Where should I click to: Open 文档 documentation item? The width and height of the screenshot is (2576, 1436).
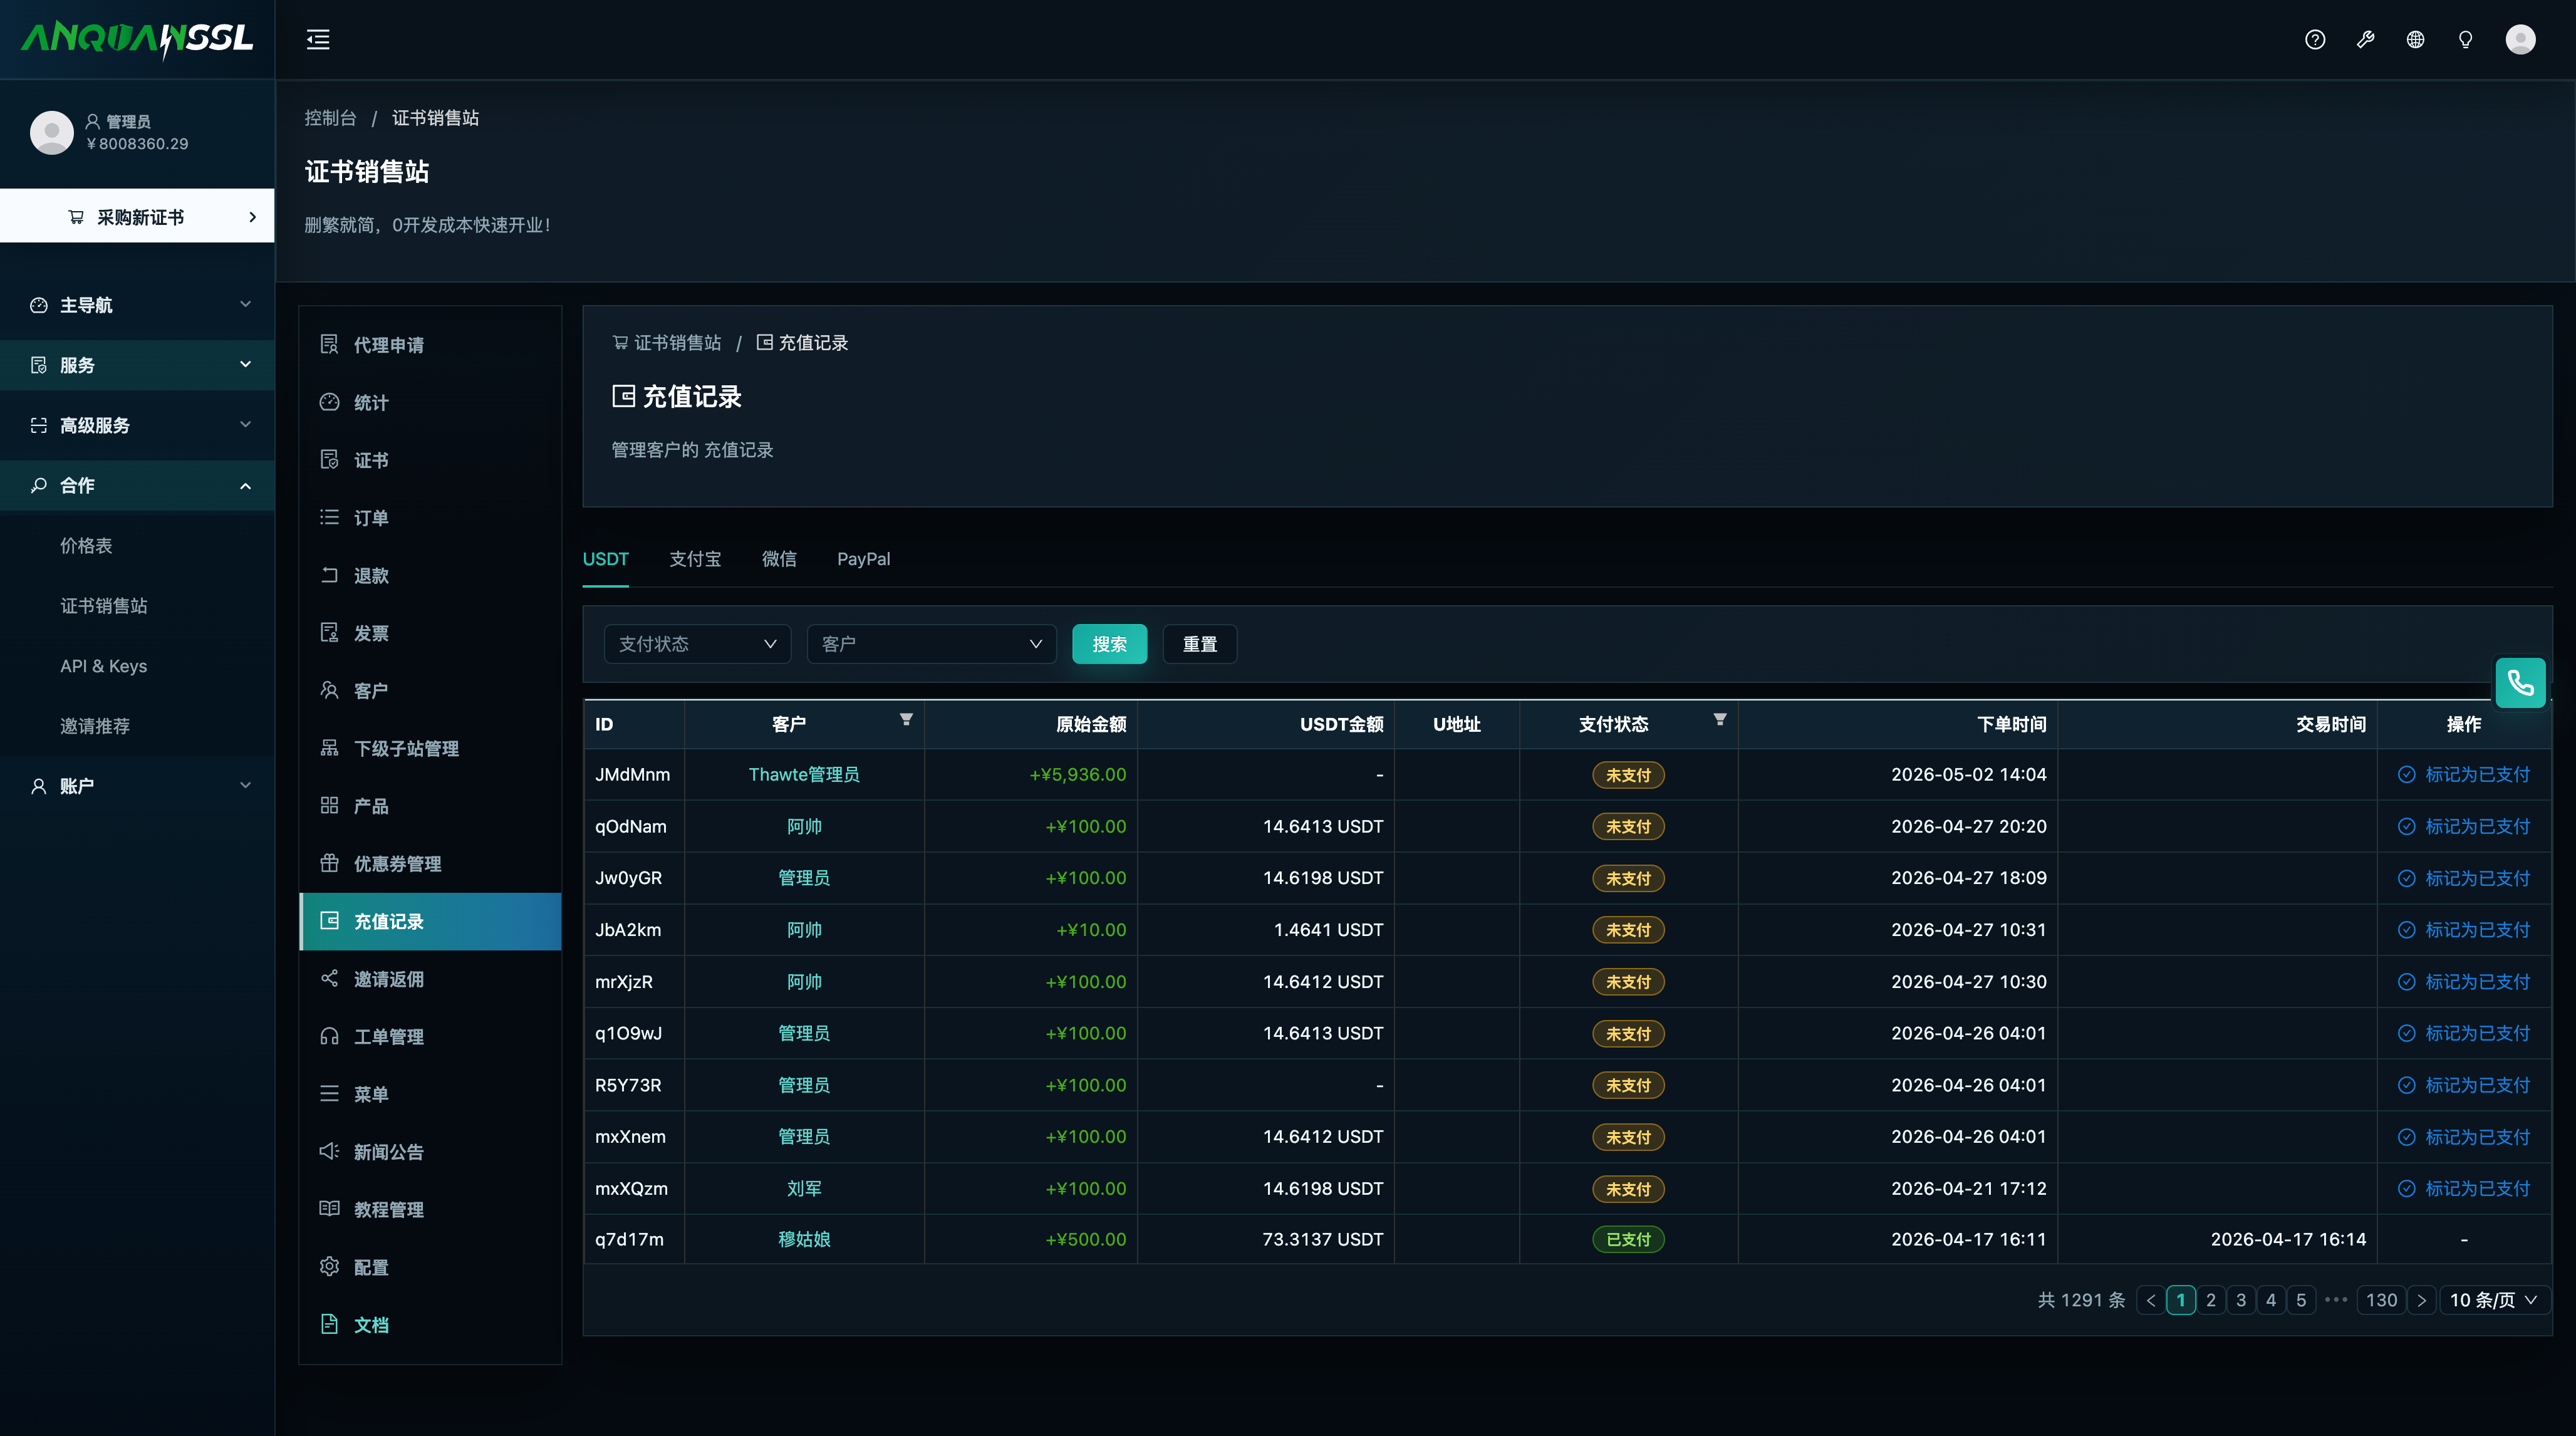pos(430,1325)
